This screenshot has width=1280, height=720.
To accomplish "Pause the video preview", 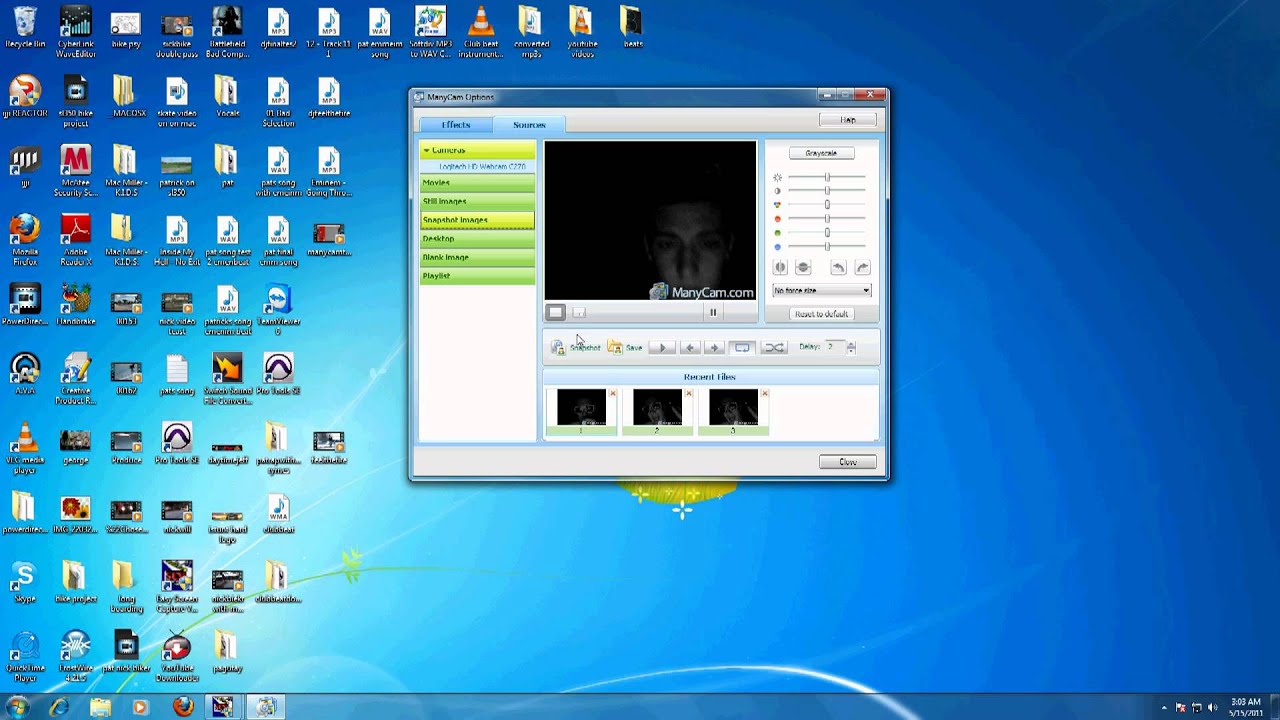I will coord(713,313).
